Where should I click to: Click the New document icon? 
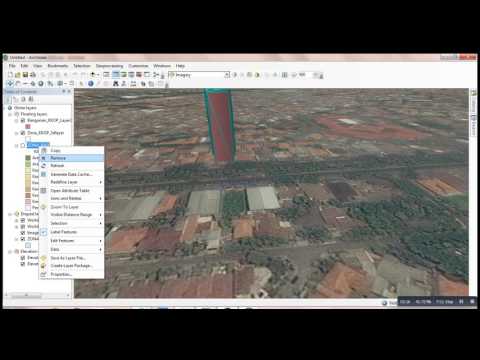click(10, 75)
